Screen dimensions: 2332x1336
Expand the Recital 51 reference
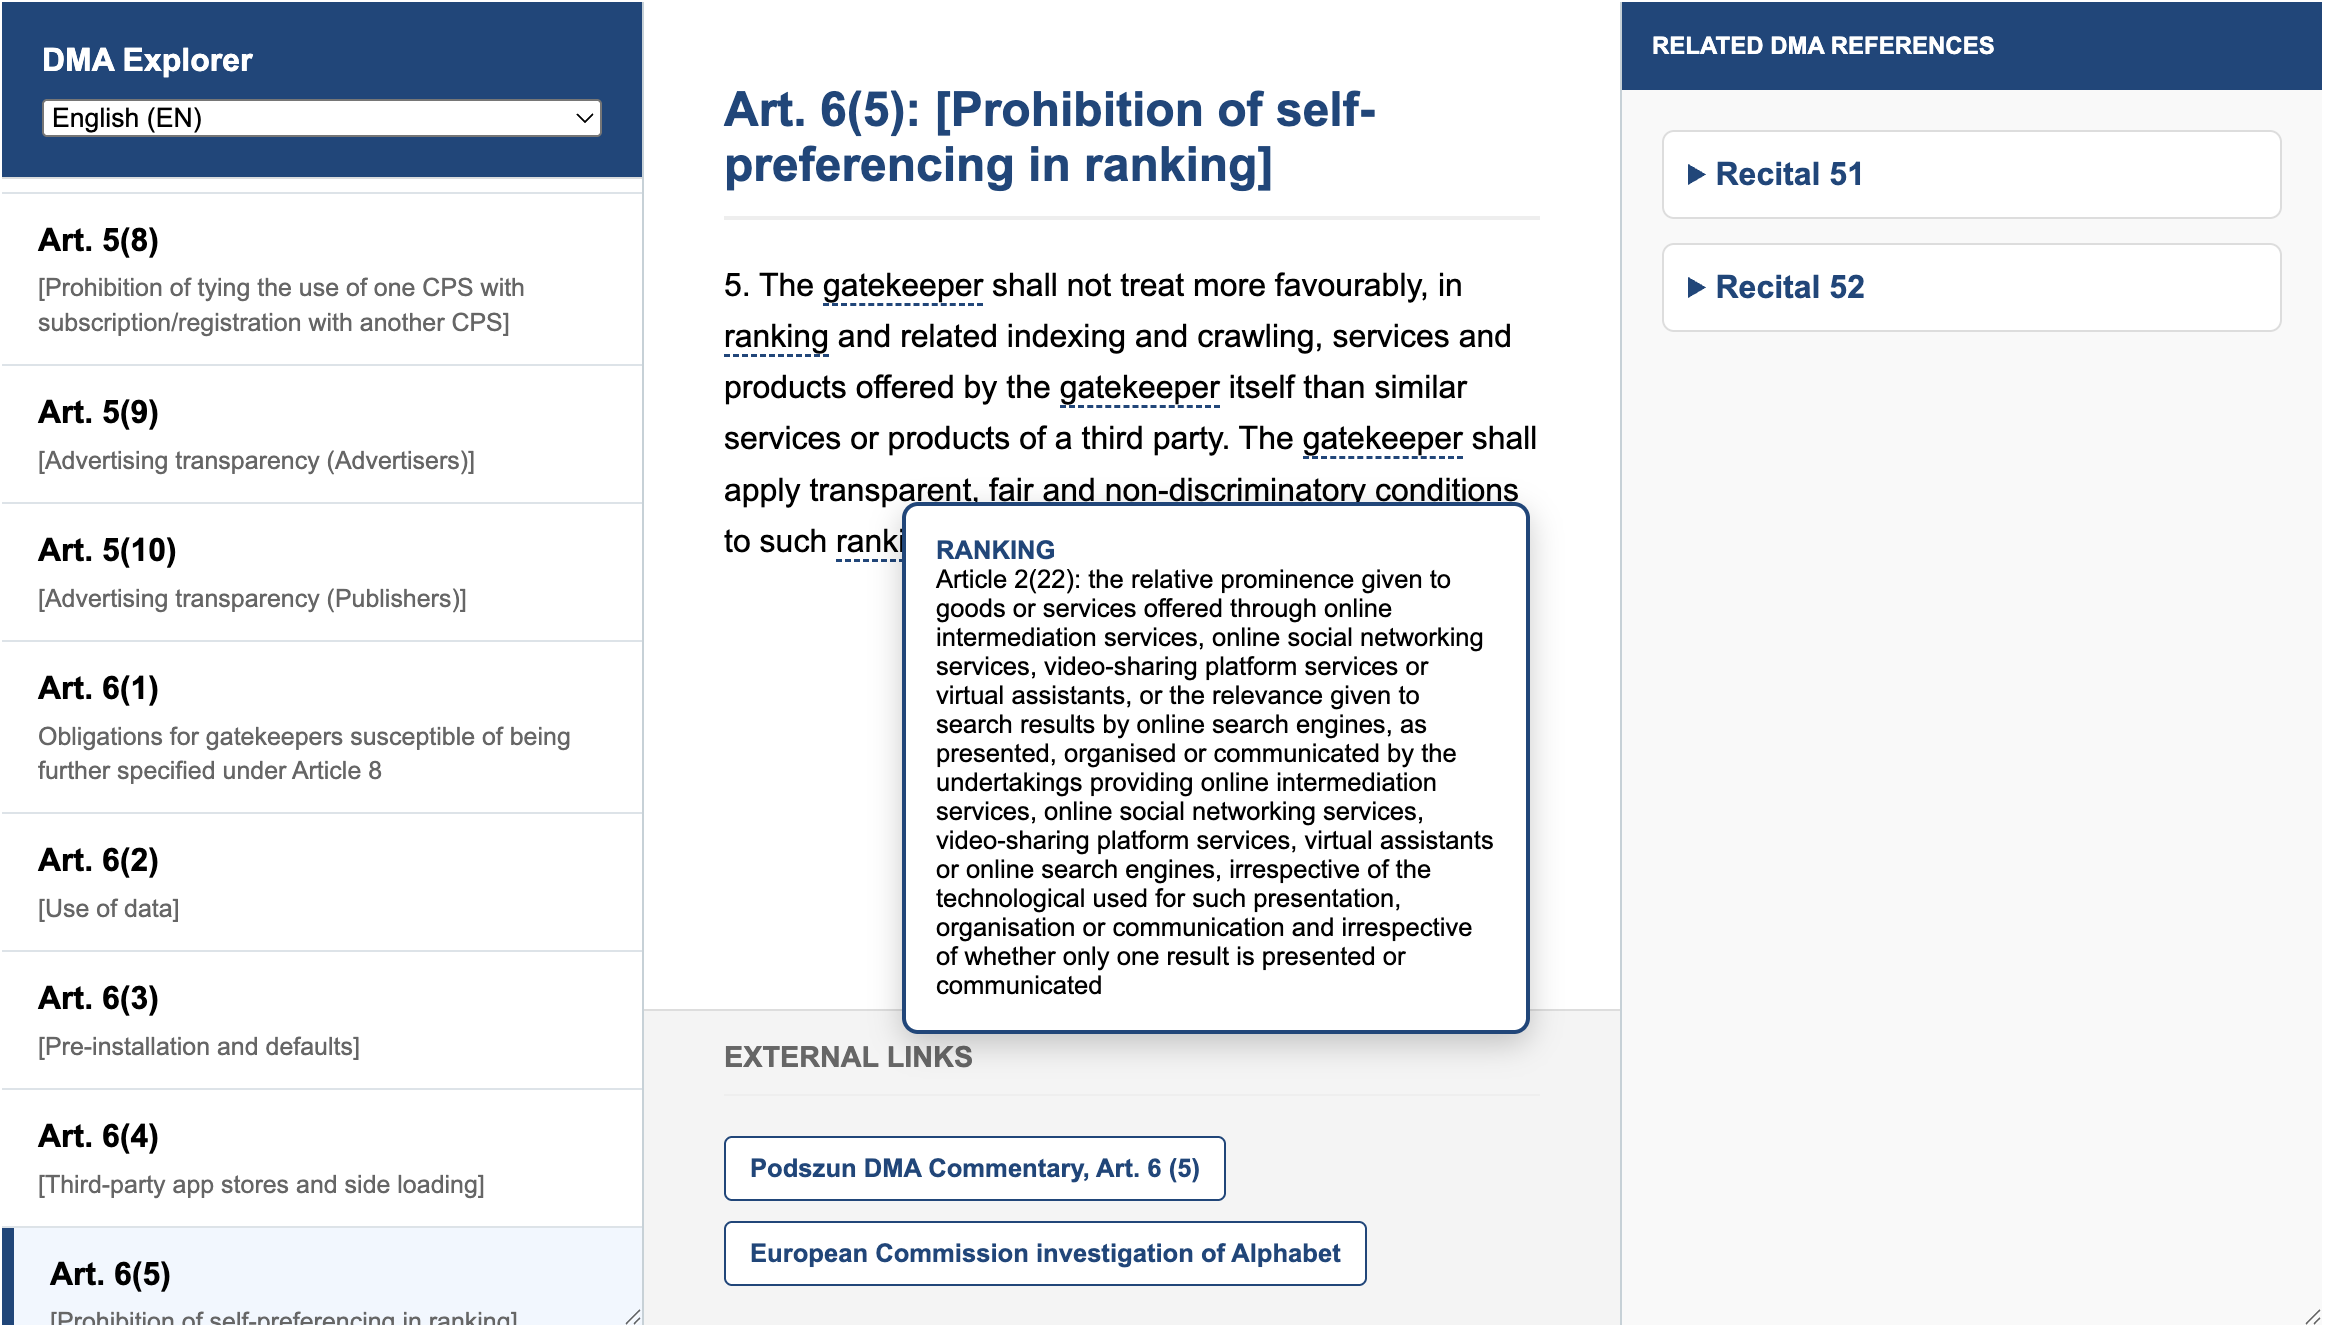point(1788,174)
